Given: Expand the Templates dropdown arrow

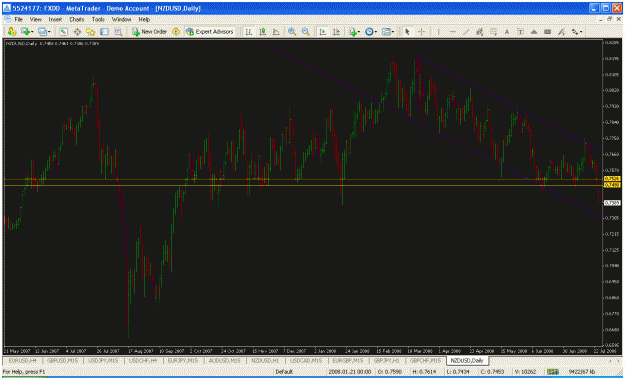Looking at the screenshot, I should pos(393,32).
